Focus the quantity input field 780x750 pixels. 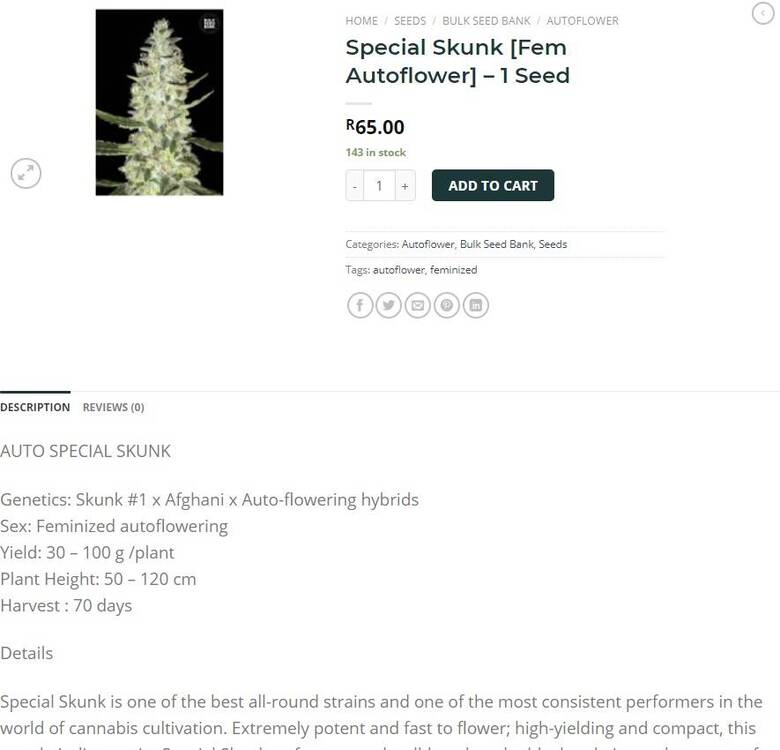pyautogui.click(x=380, y=186)
